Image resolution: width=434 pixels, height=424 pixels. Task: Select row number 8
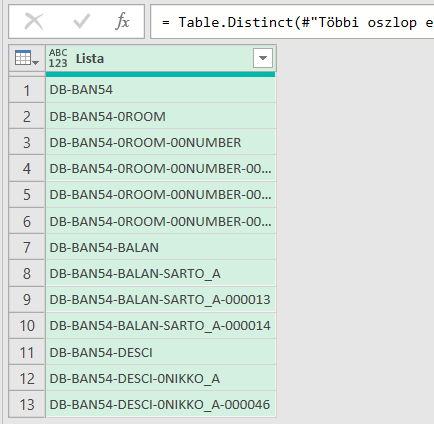point(27,274)
